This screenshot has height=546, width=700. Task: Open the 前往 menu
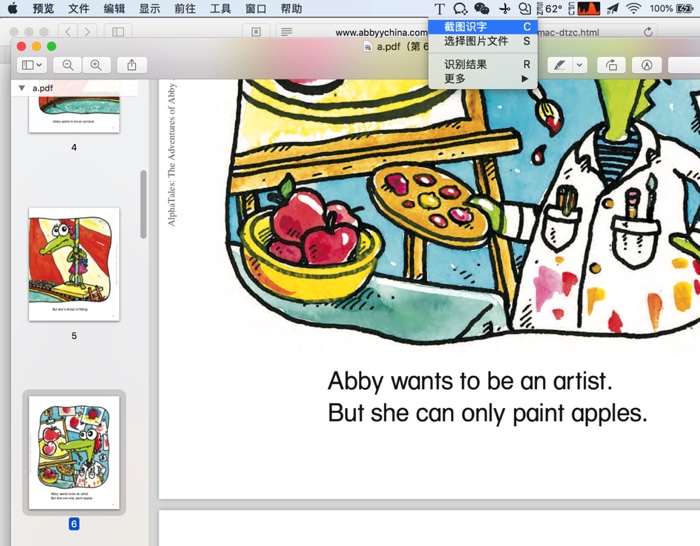185,8
